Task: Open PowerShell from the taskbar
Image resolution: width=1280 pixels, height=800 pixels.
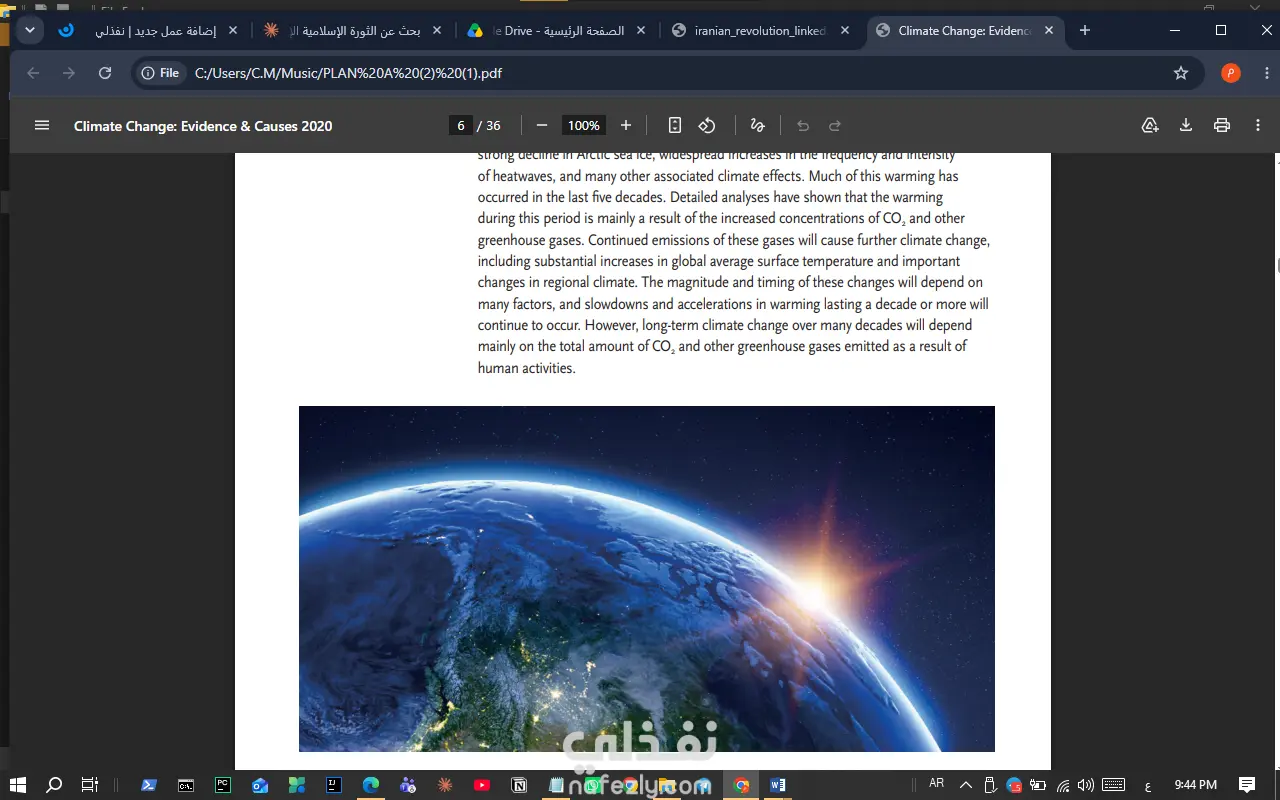Action: pyautogui.click(x=149, y=785)
